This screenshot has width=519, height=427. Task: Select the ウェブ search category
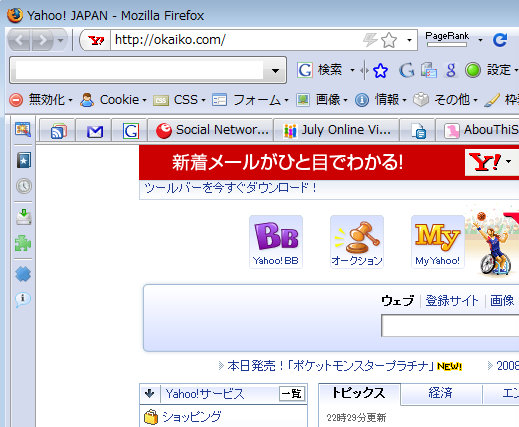point(397,301)
